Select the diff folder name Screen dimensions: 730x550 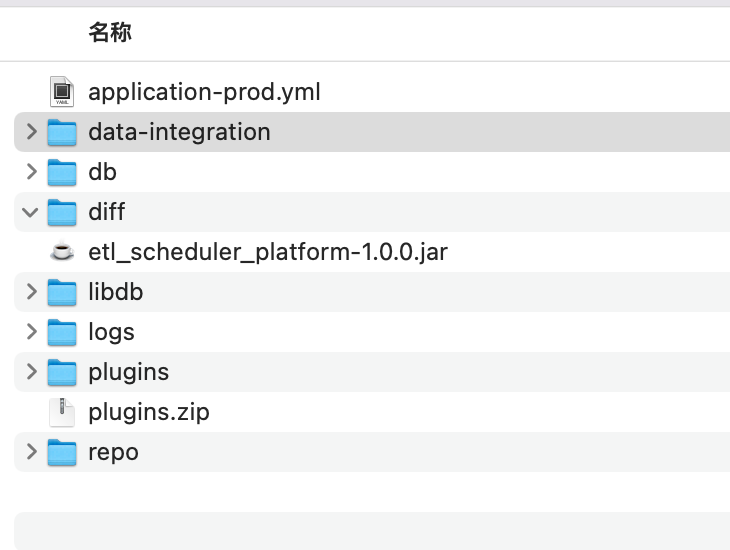coord(106,212)
